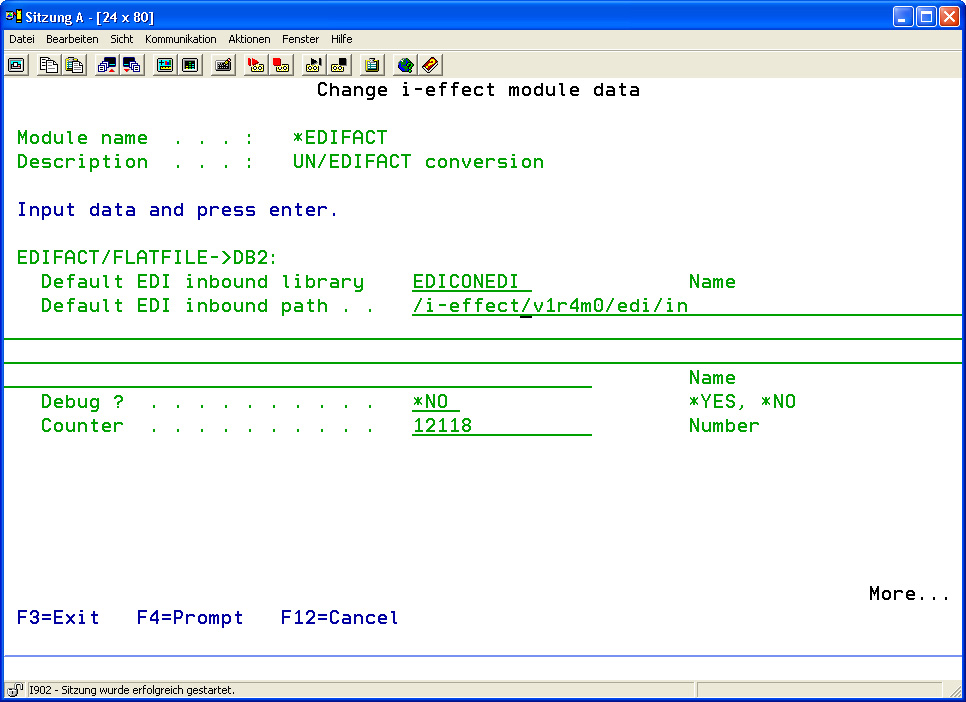Viewport: 966px width, 702px height.
Task: Click the Receive File from Host icon
Action: pos(132,65)
